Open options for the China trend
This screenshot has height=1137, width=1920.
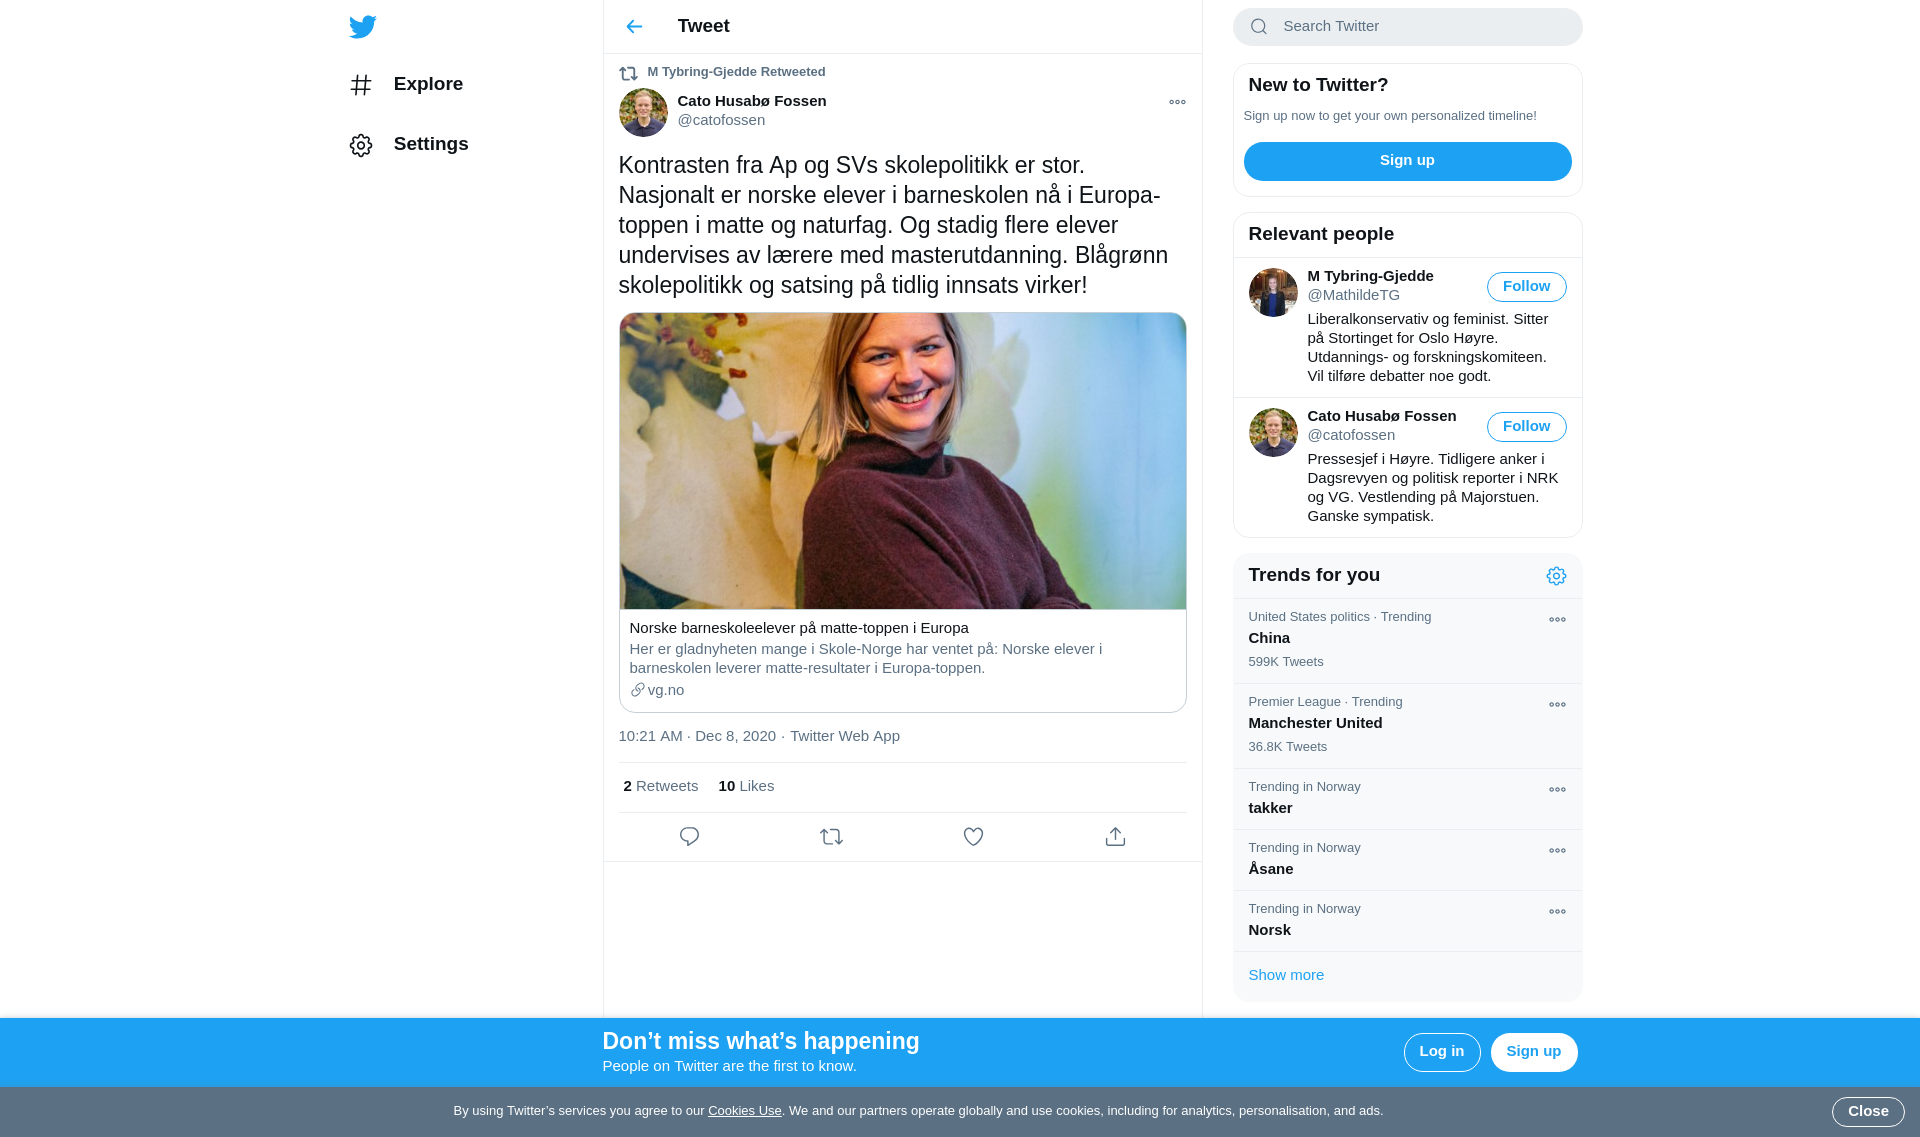tap(1557, 620)
